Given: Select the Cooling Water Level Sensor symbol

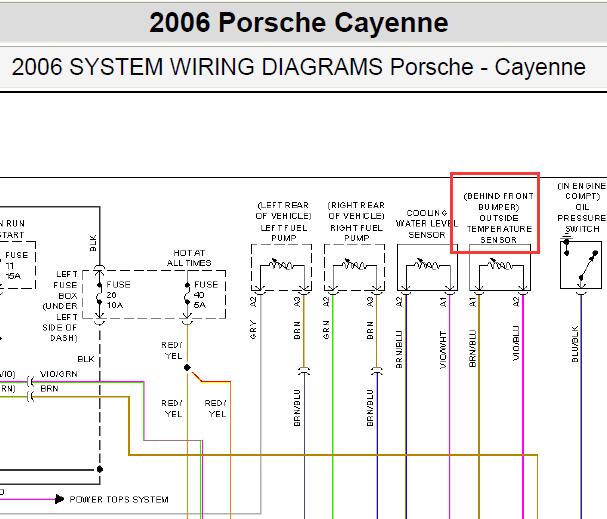Looking at the screenshot, I should click(x=427, y=267).
